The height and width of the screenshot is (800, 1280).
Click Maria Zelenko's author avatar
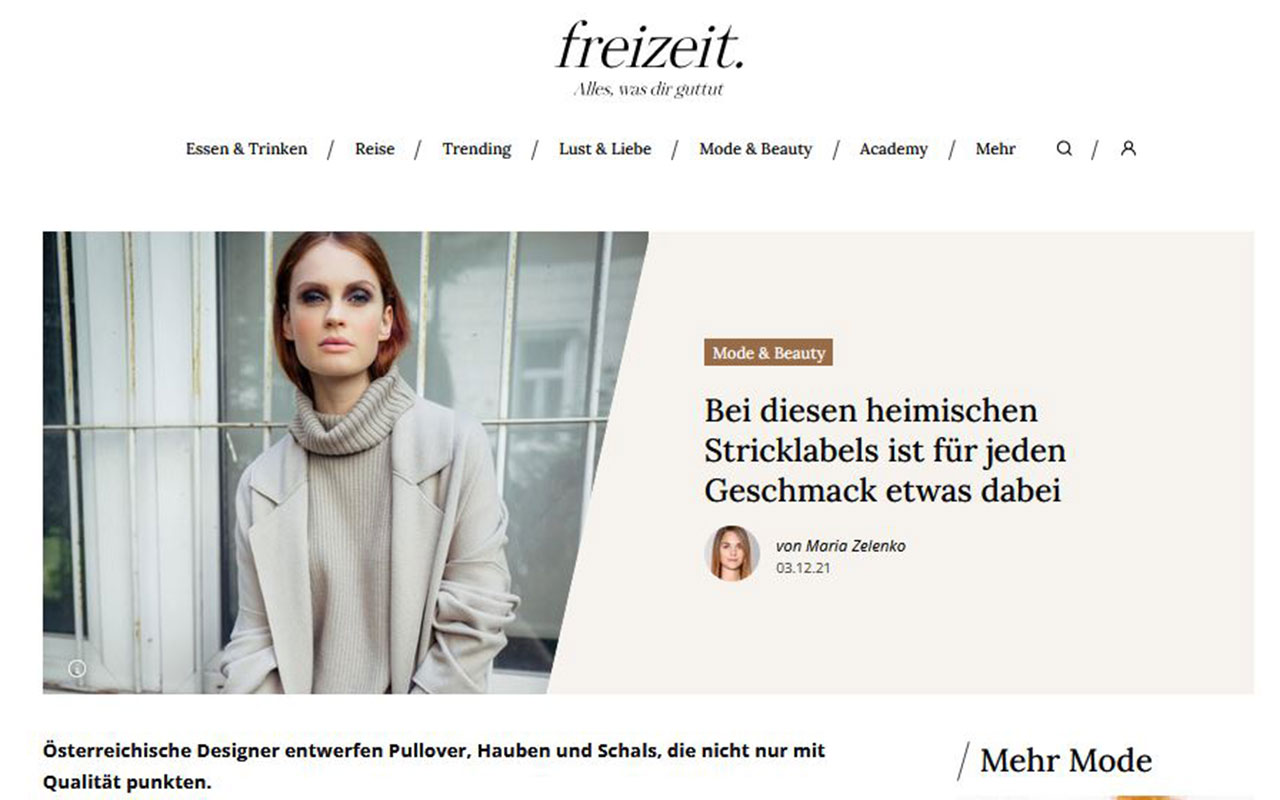tap(732, 553)
